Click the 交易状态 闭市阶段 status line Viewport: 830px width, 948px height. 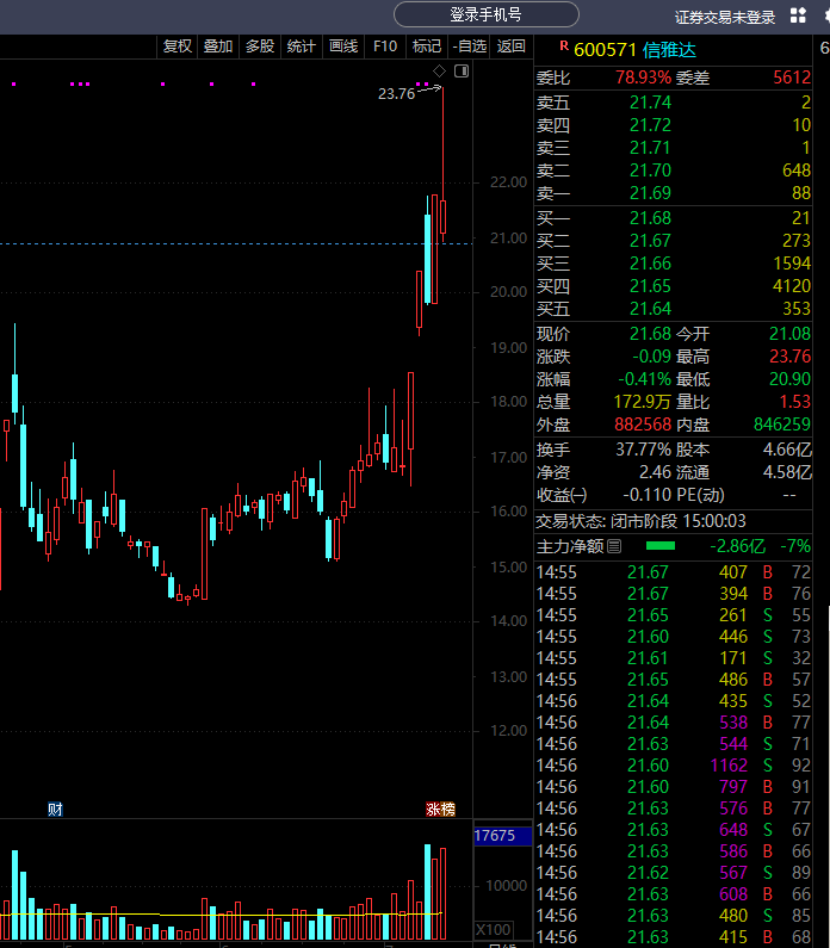click(641, 521)
